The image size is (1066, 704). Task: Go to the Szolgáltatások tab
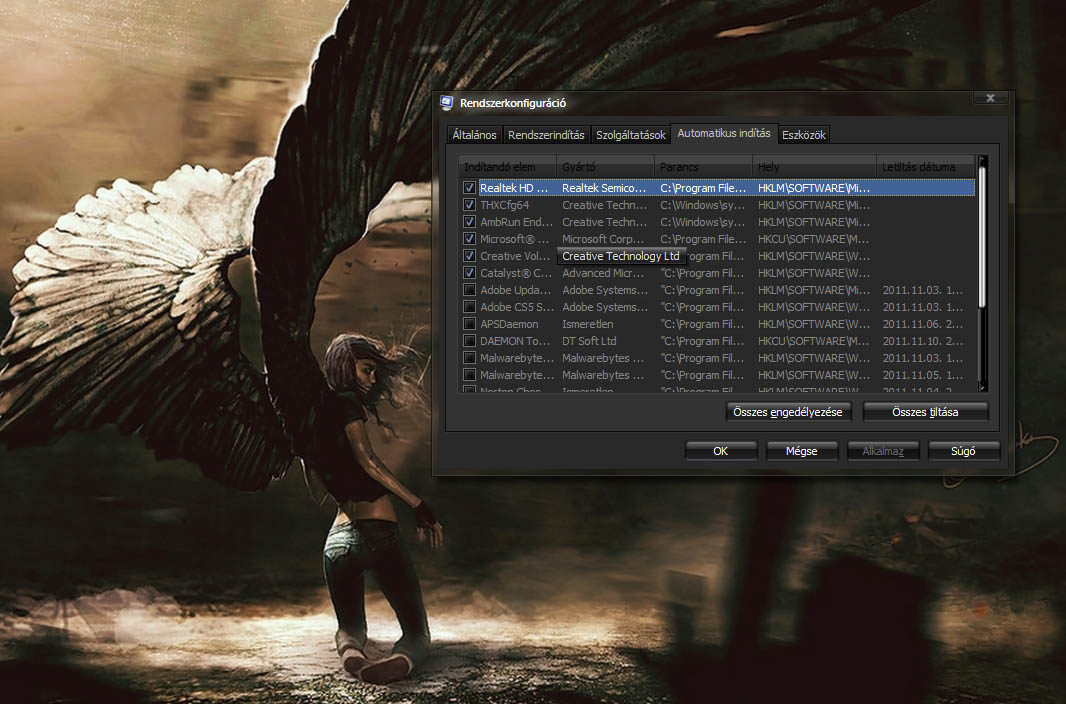[x=630, y=135]
